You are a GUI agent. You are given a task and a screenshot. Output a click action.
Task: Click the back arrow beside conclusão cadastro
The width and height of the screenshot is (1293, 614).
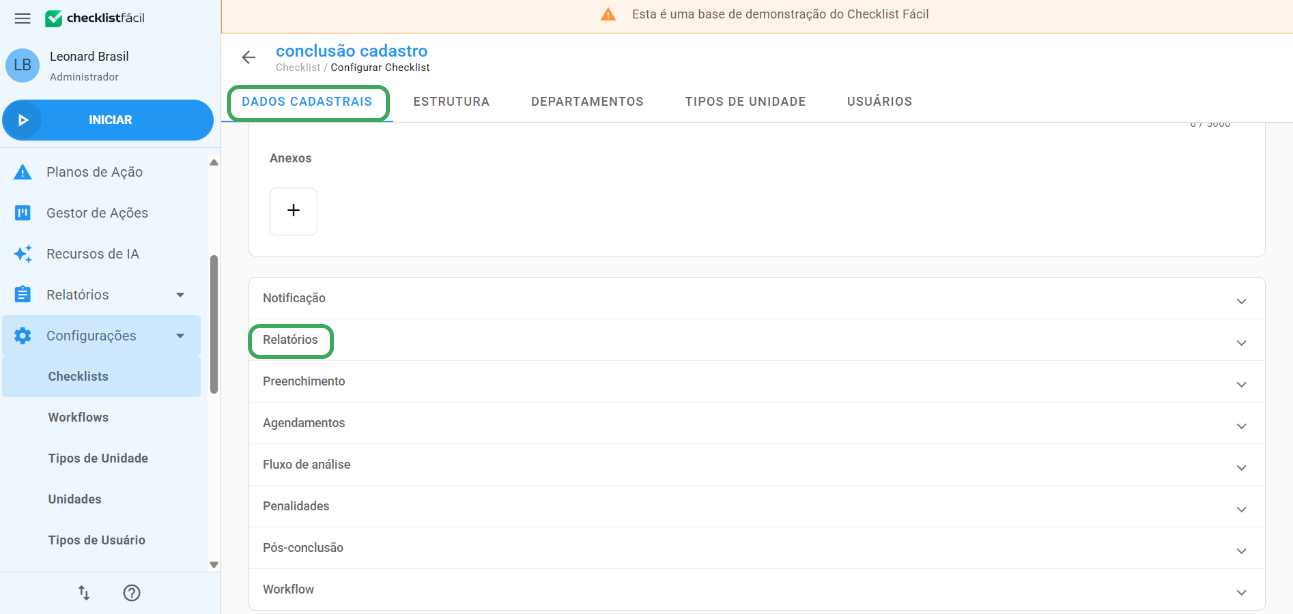(249, 57)
